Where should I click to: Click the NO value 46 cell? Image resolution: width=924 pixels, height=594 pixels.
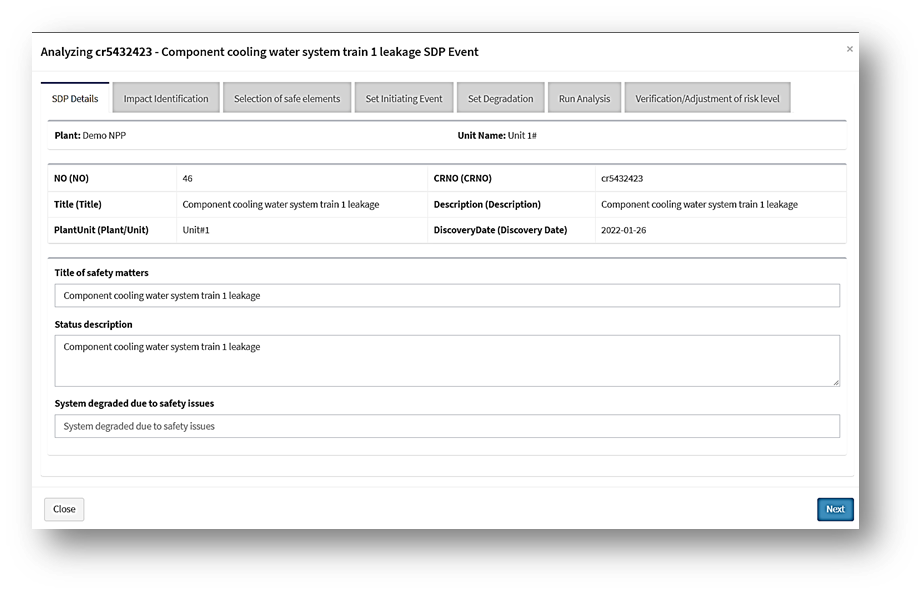tap(188, 178)
